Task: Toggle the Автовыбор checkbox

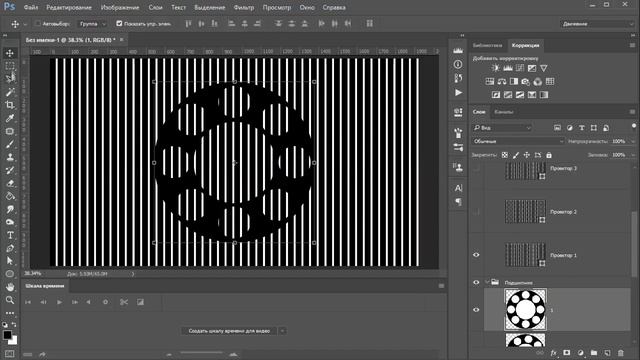Action: [38, 24]
